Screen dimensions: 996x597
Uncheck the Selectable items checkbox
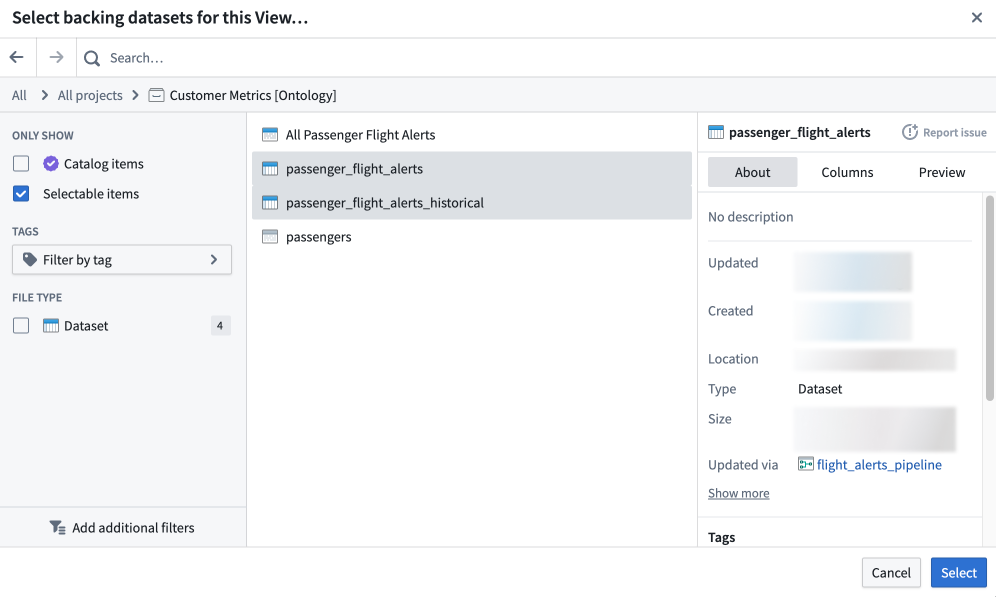(21, 194)
